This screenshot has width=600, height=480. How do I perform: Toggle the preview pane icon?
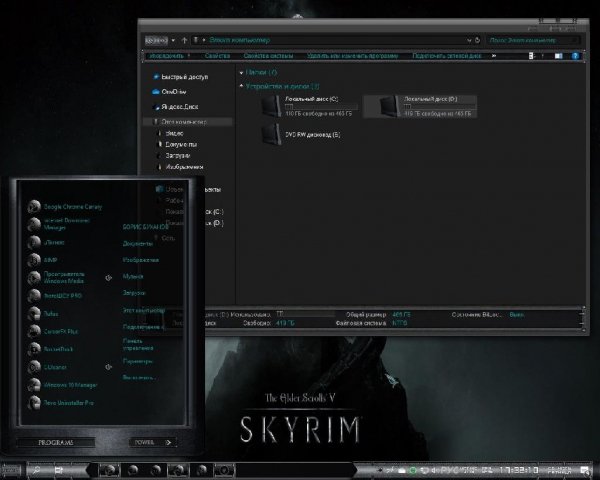click(559, 56)
